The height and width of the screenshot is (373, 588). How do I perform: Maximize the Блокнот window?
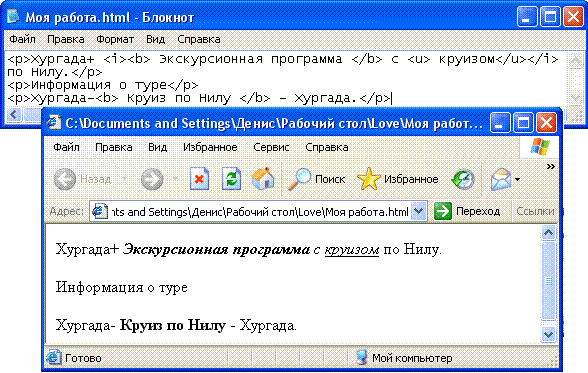tap(550, 17)
